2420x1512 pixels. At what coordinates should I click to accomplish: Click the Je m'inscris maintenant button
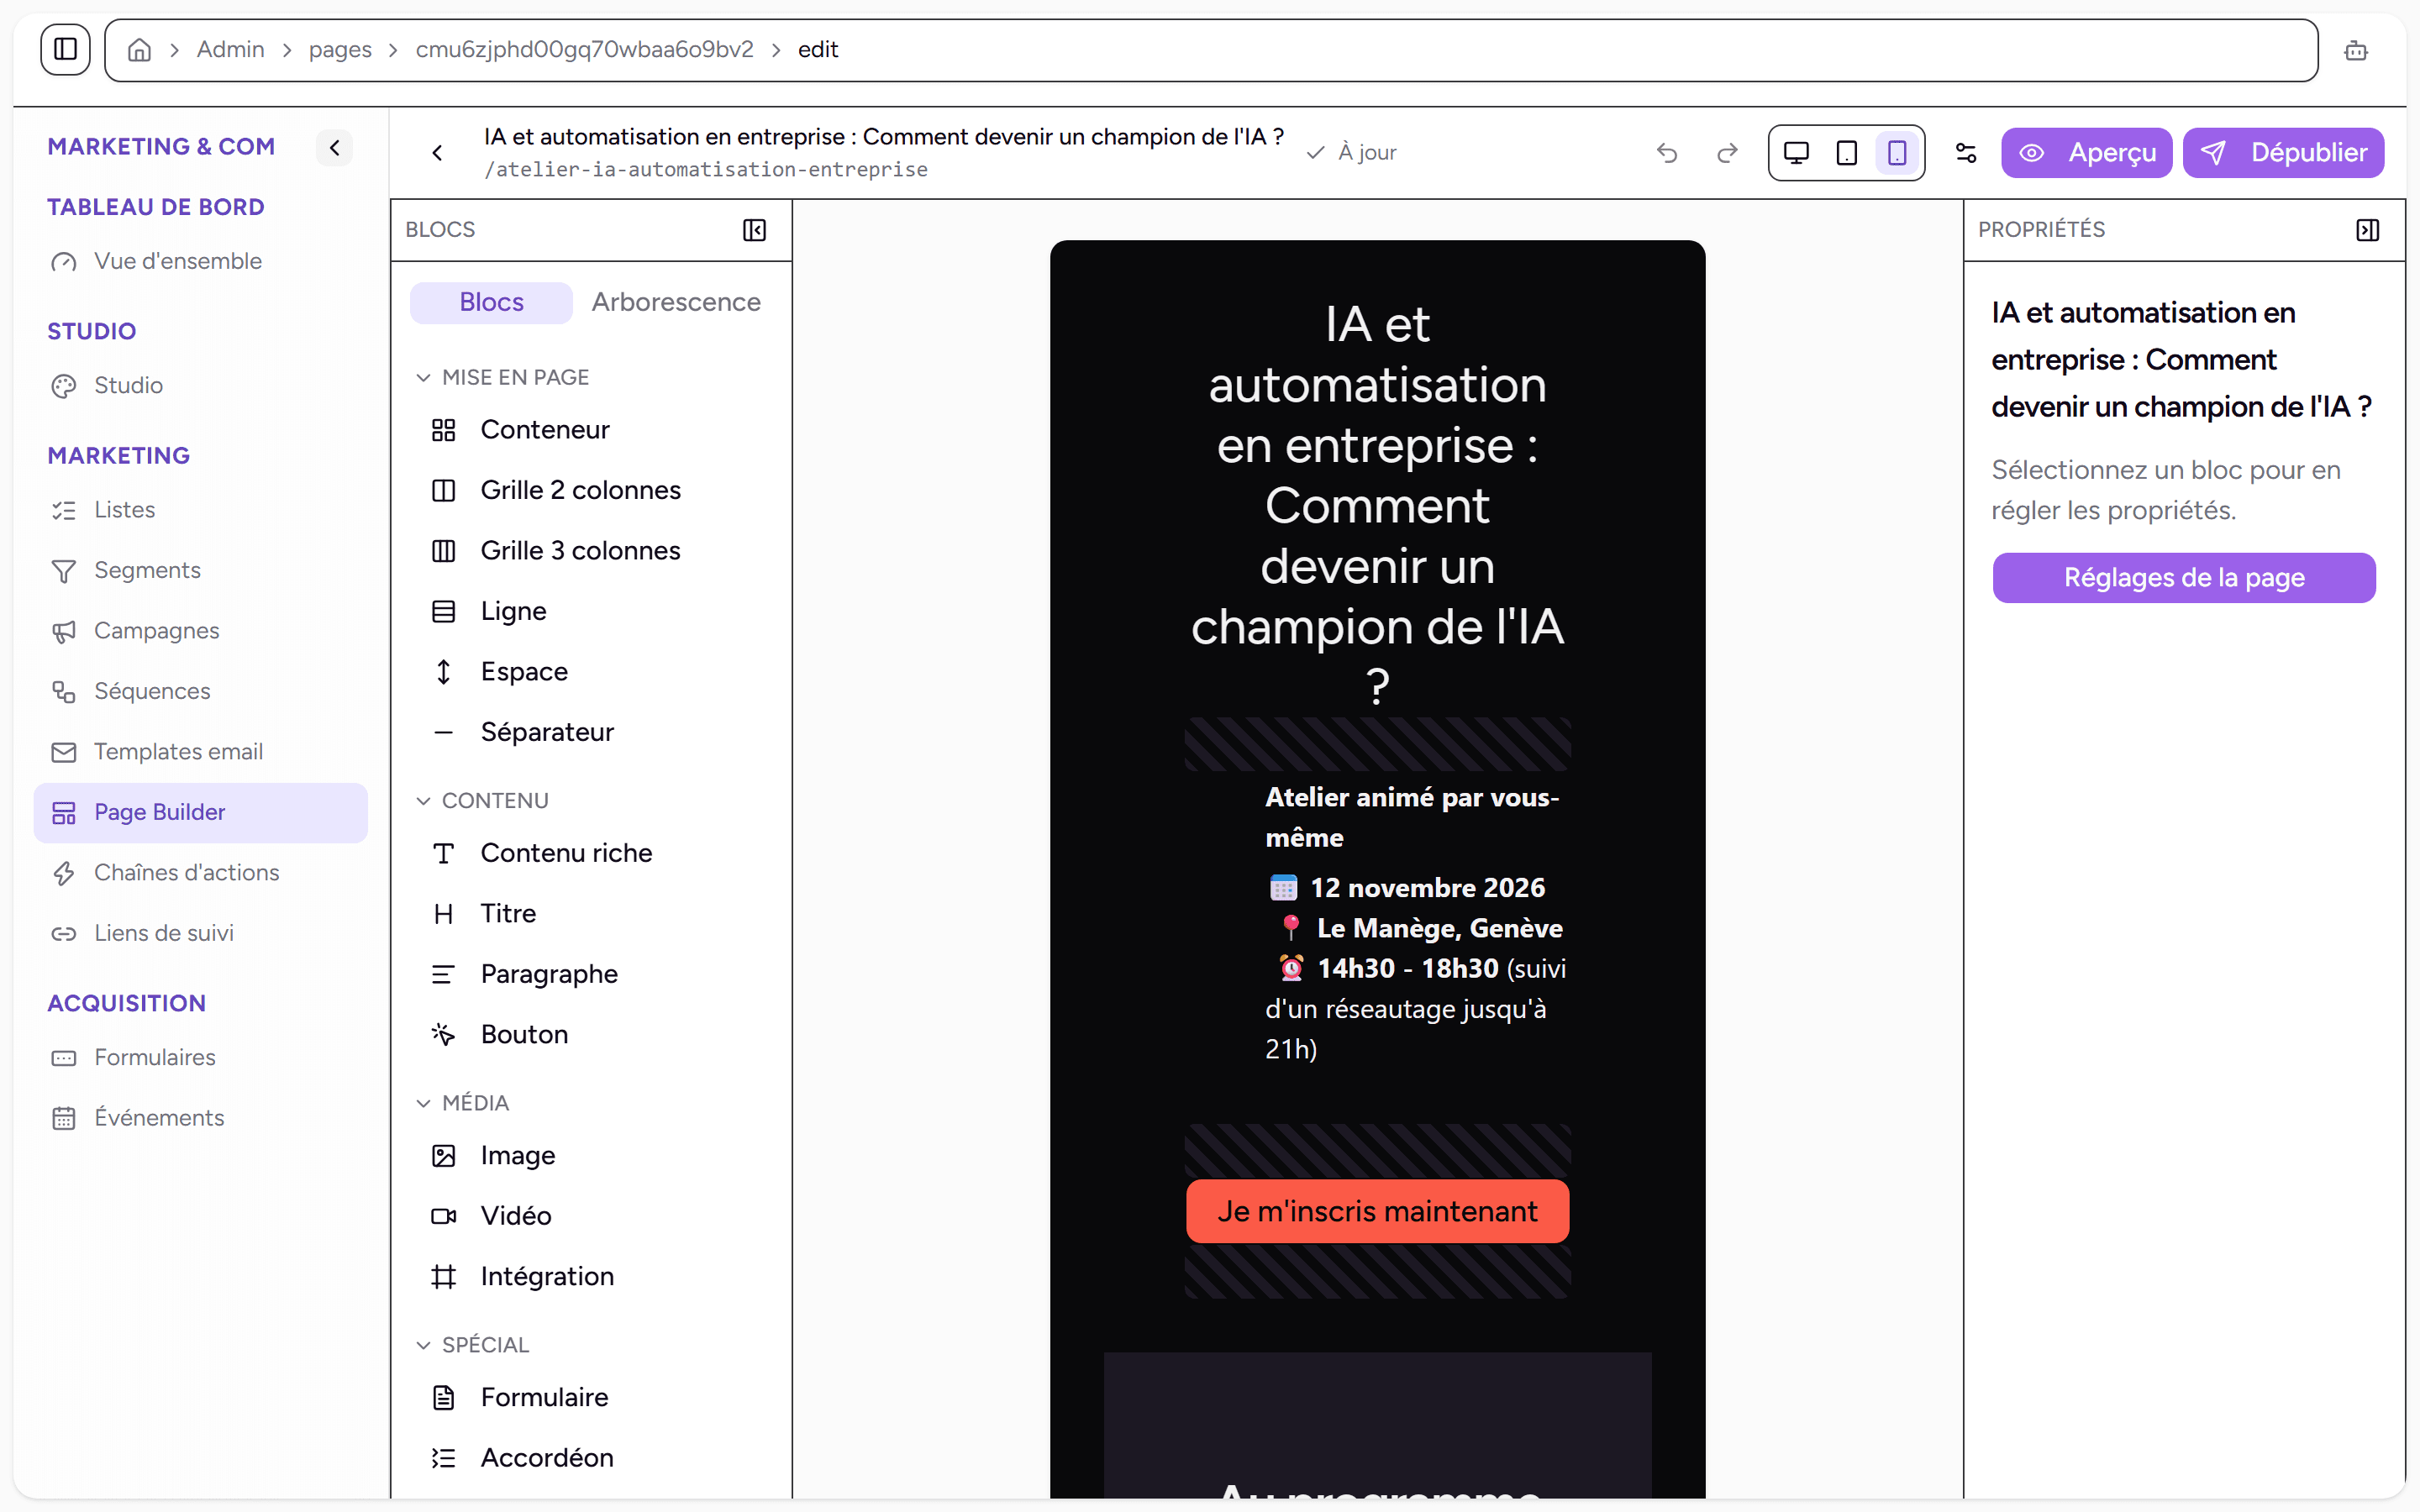pyautogui.click(x=1377, y=1211)
